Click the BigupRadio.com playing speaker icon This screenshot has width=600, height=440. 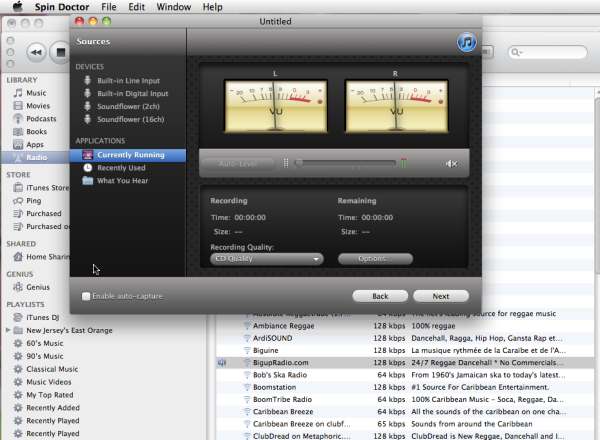click(x=222, y=363)
